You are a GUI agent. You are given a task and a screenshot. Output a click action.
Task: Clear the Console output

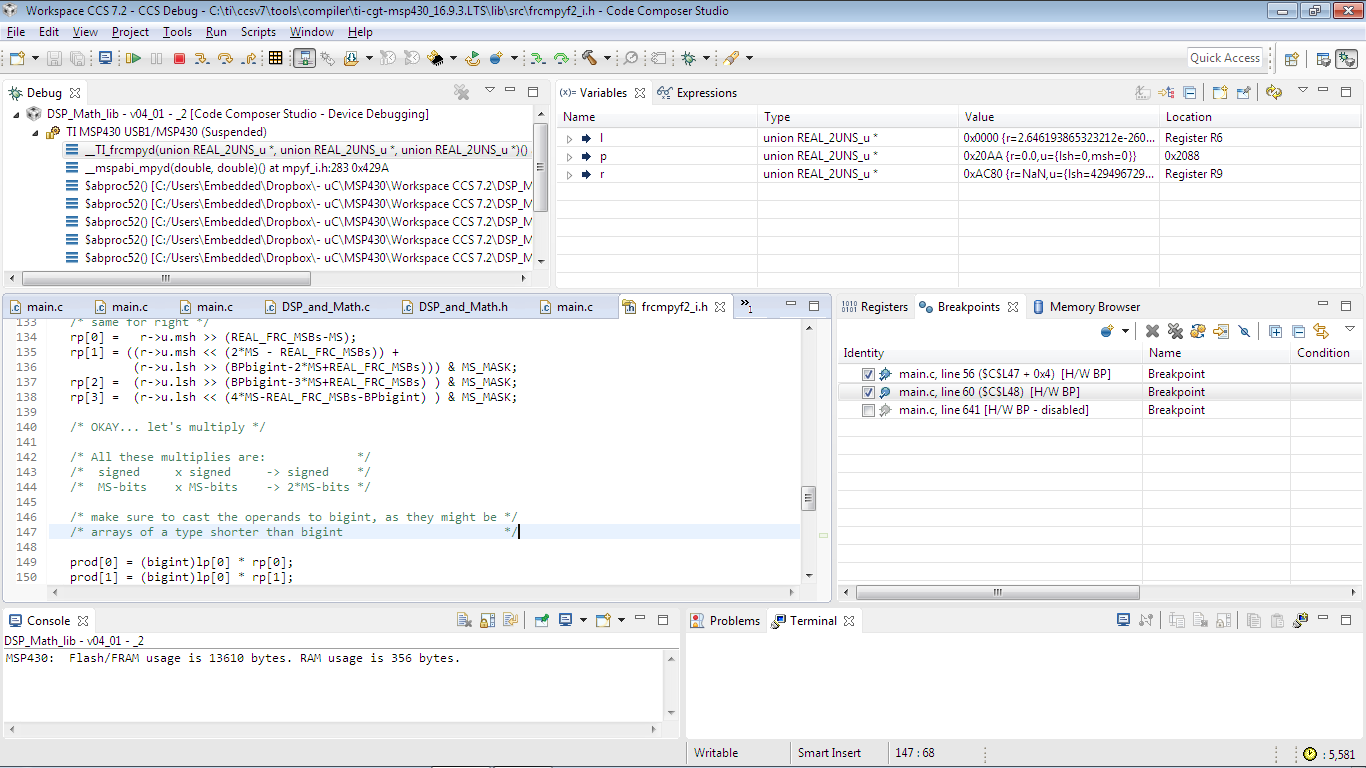pyautogui.click(x=463, y=620)
